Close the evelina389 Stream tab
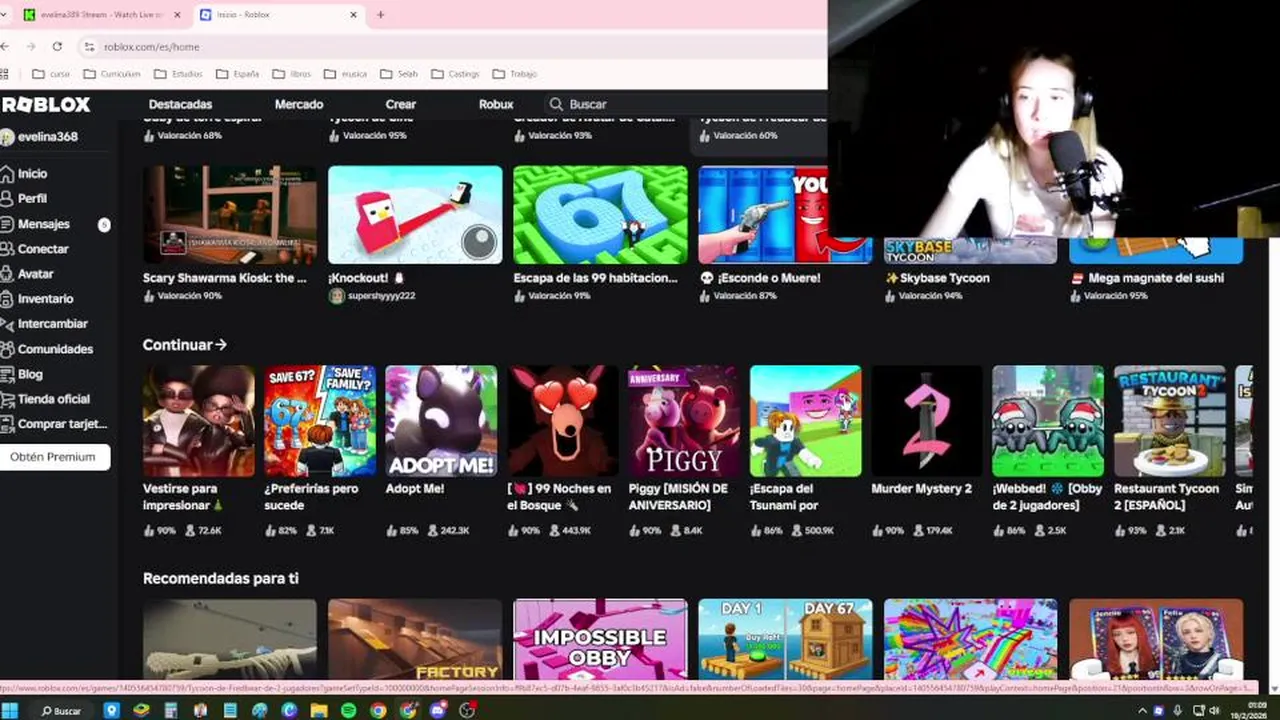 point(178,14)
